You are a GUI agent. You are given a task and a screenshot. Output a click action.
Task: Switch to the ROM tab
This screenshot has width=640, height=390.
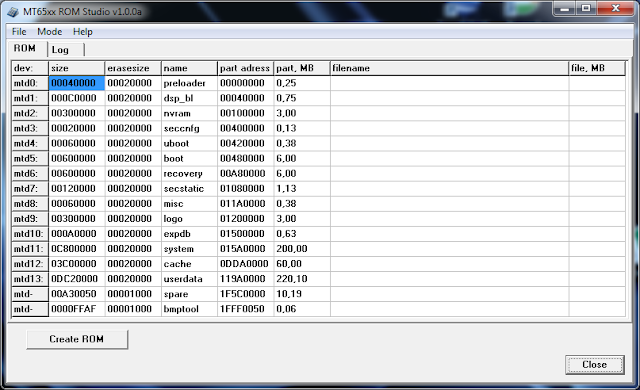pos(25,49)
